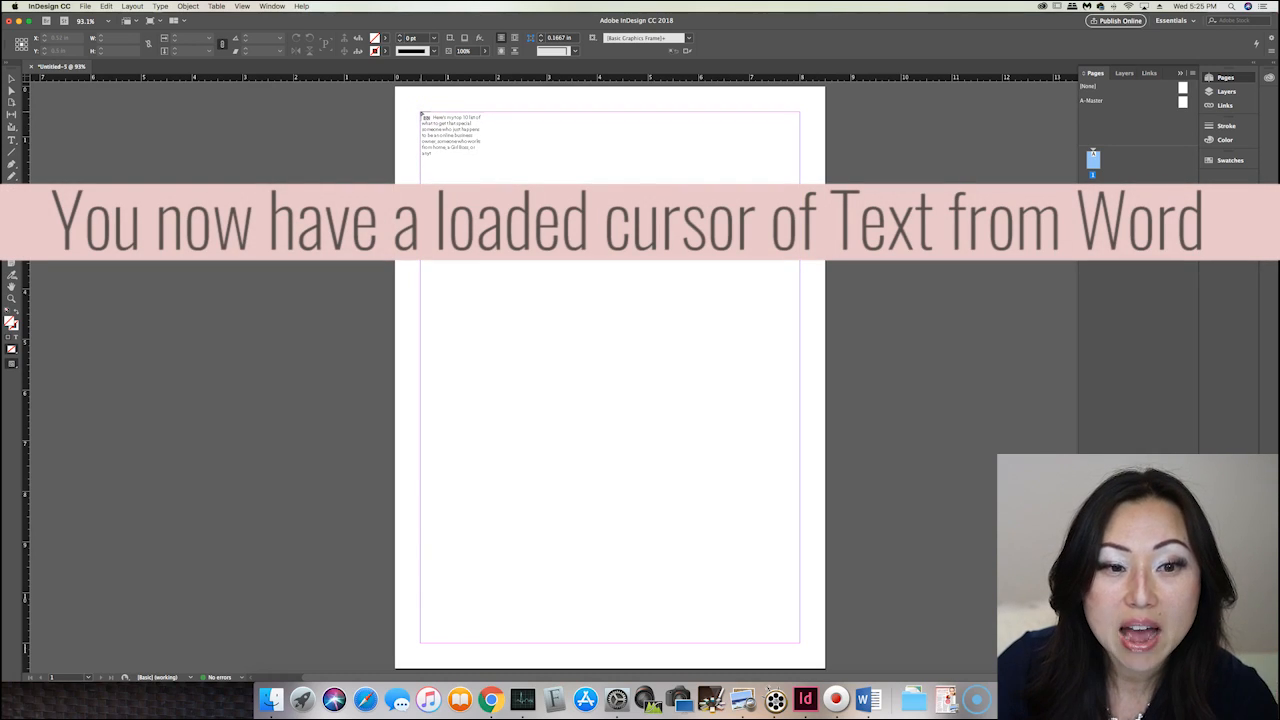Open the Color panel icon
The image size is (1280, 720).
click(x=1218, y=140)
